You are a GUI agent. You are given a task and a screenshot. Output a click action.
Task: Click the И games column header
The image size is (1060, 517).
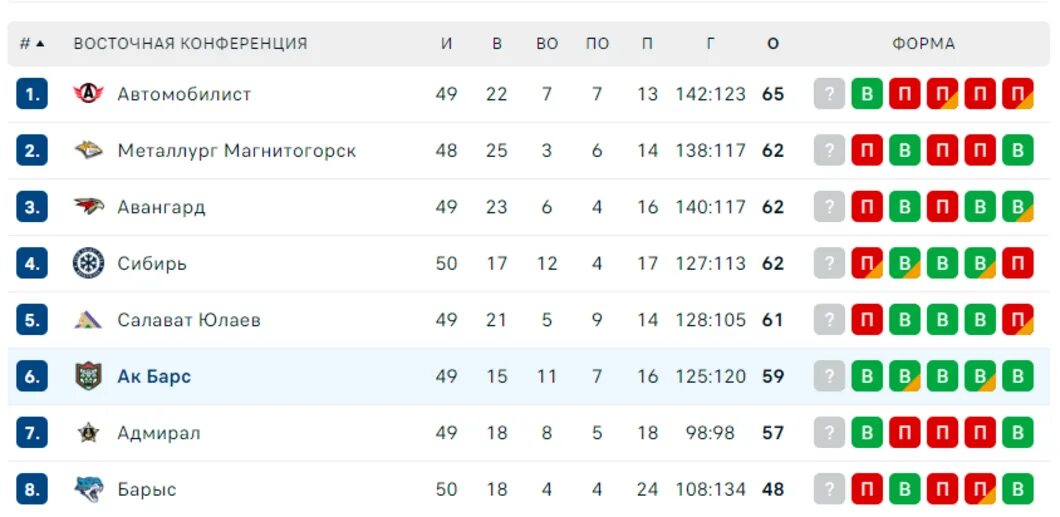point(446,44)
